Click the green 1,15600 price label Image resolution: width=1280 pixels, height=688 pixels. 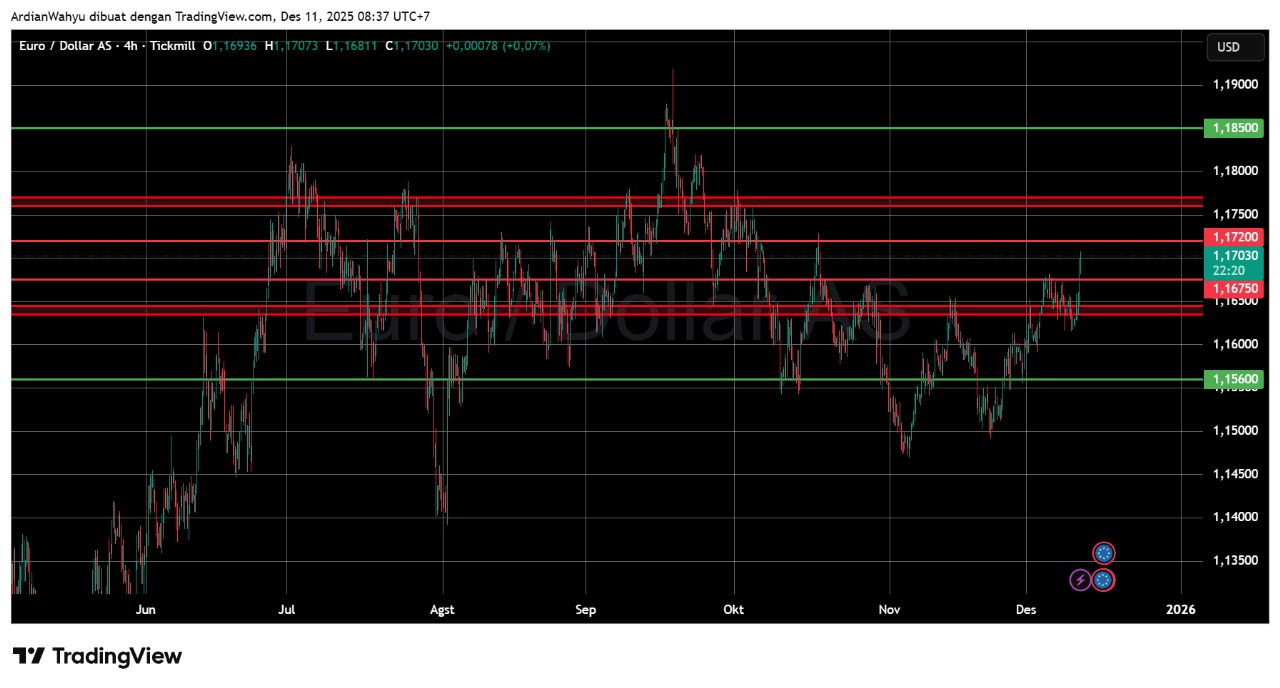1236,379
